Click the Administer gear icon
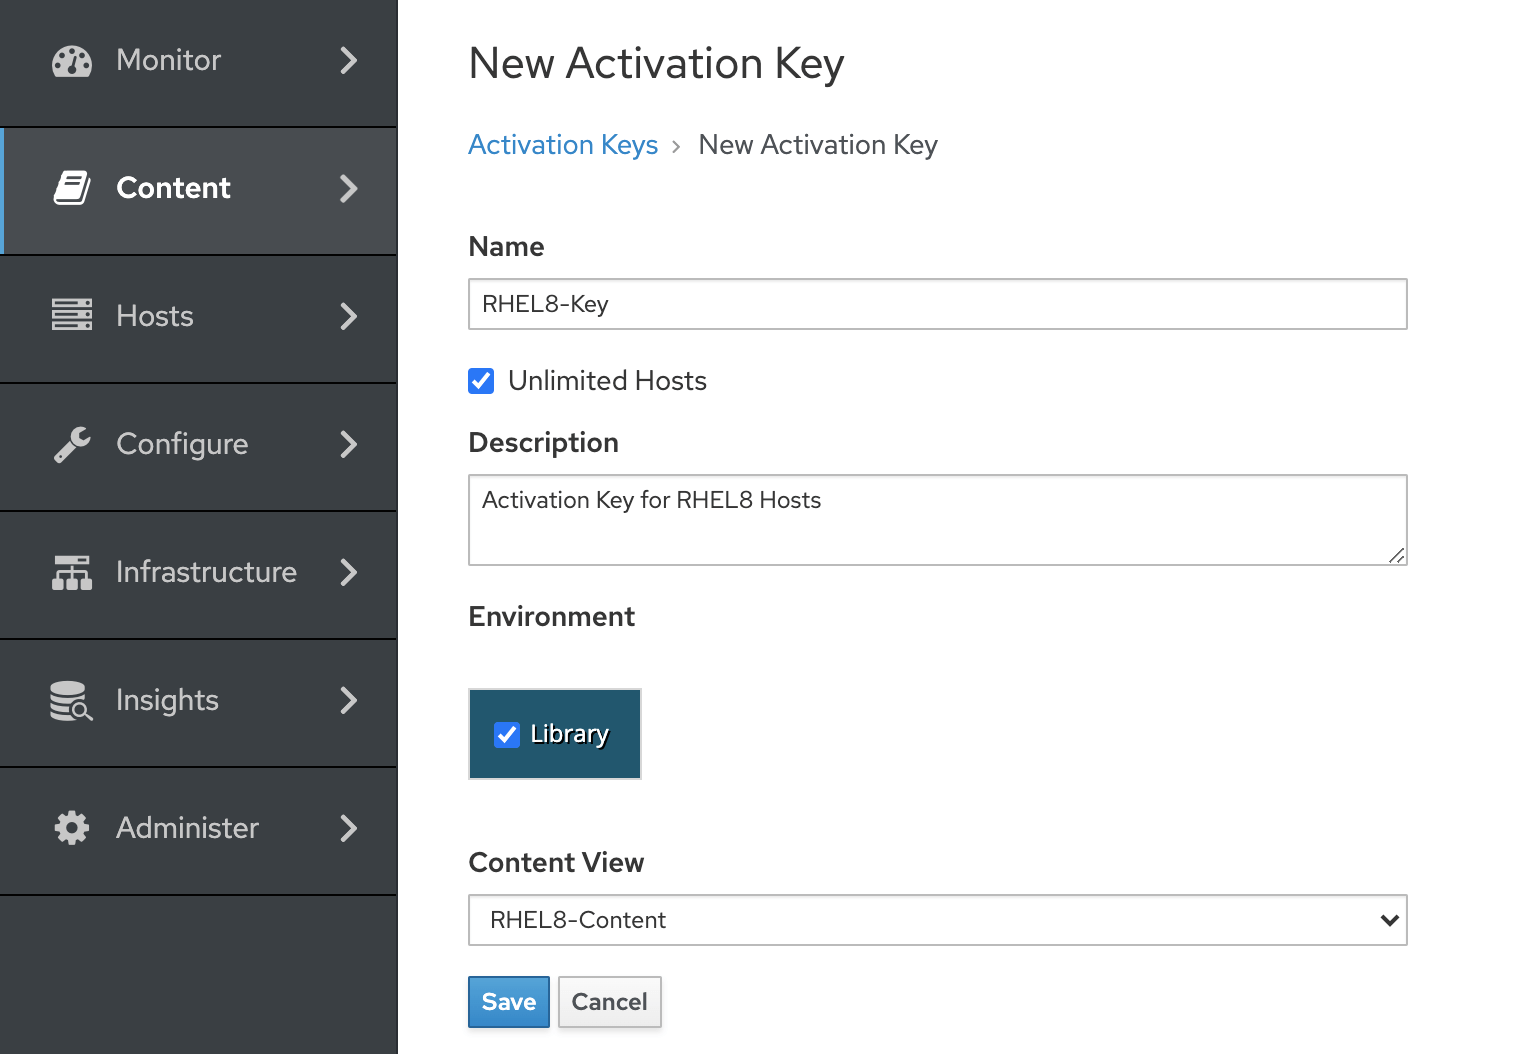 click(x=71, y=828)
